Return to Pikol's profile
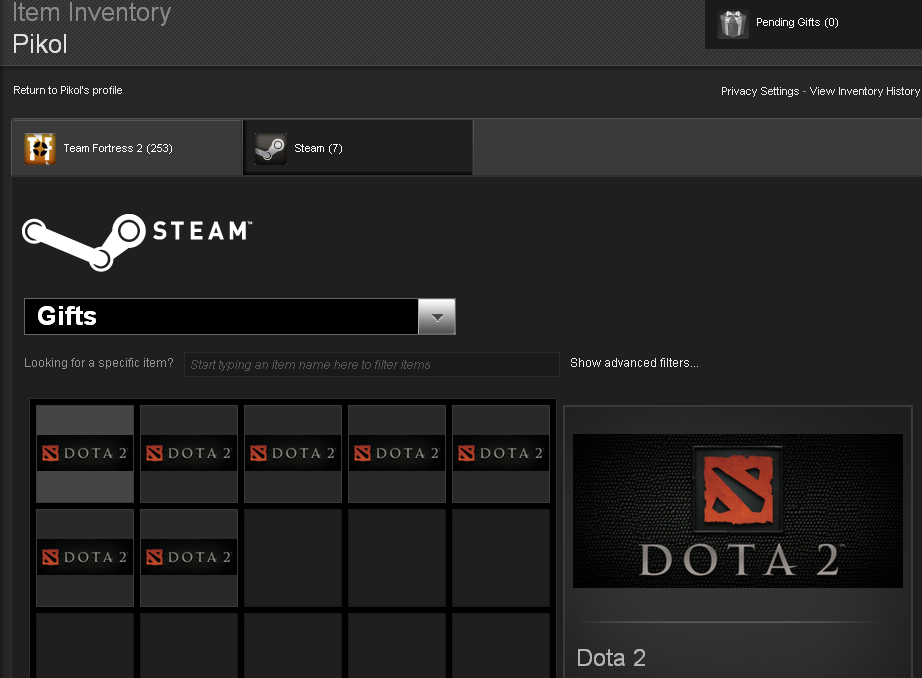This screenshot has height=678, width=922. 68,90
